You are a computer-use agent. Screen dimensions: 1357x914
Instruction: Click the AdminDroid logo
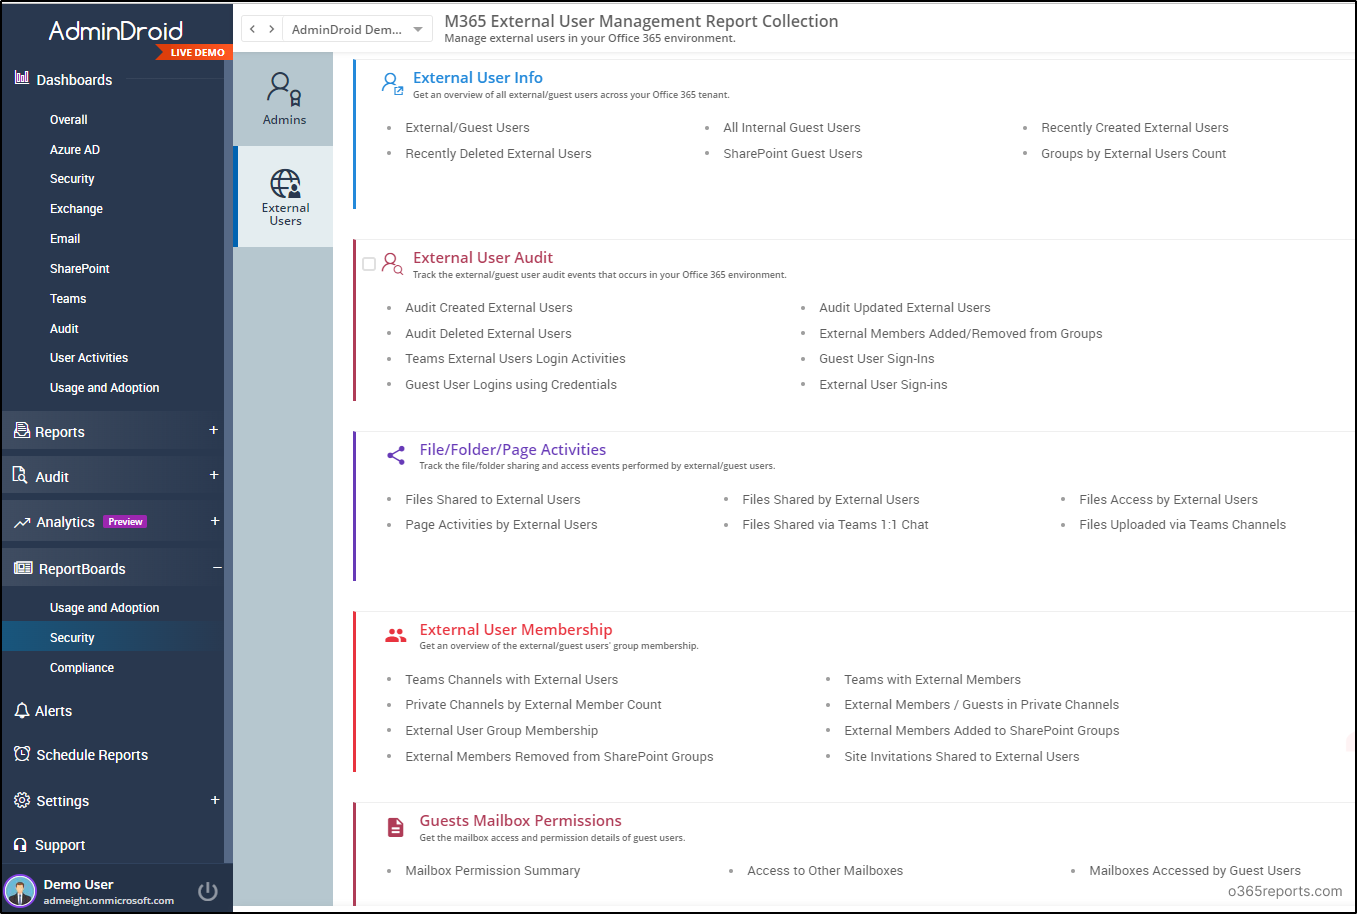116,31
